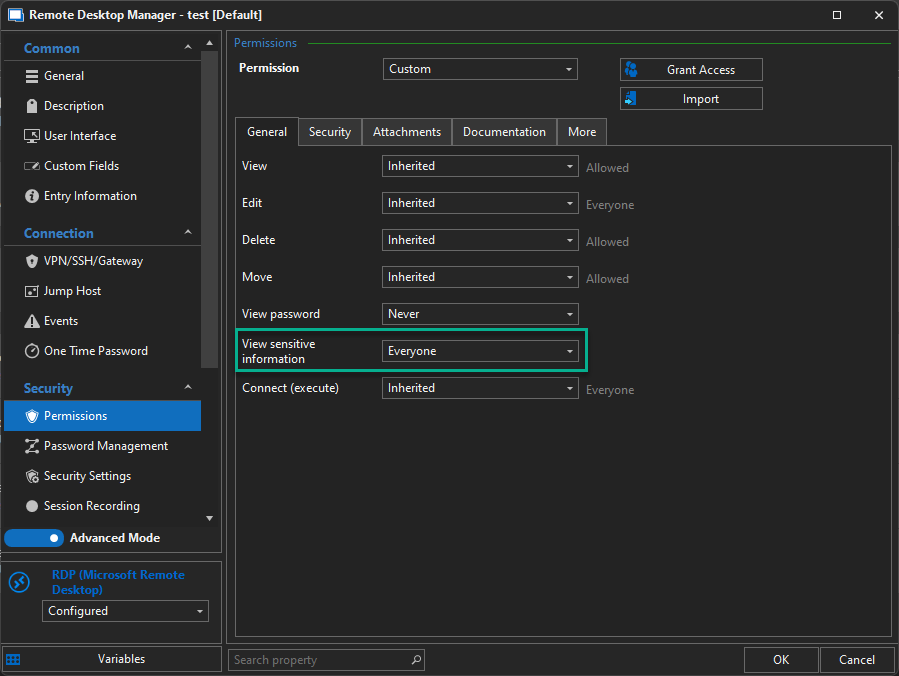
Task: Open VPN/SSH/Gateway shield icon entry
Action: tap(32, 261)
